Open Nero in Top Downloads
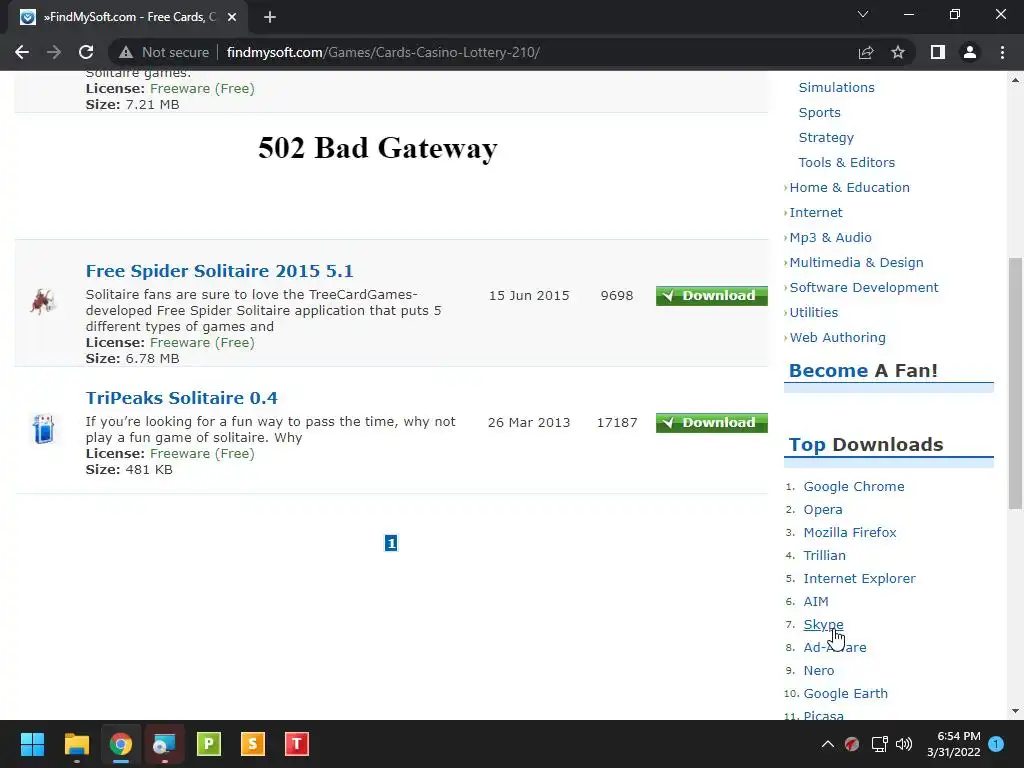The image size is (1024, 768). pos(818,671)
